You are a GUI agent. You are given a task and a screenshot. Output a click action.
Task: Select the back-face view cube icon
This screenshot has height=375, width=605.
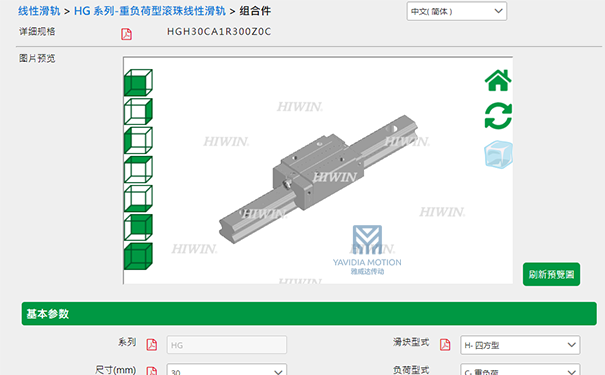point(138,227)
